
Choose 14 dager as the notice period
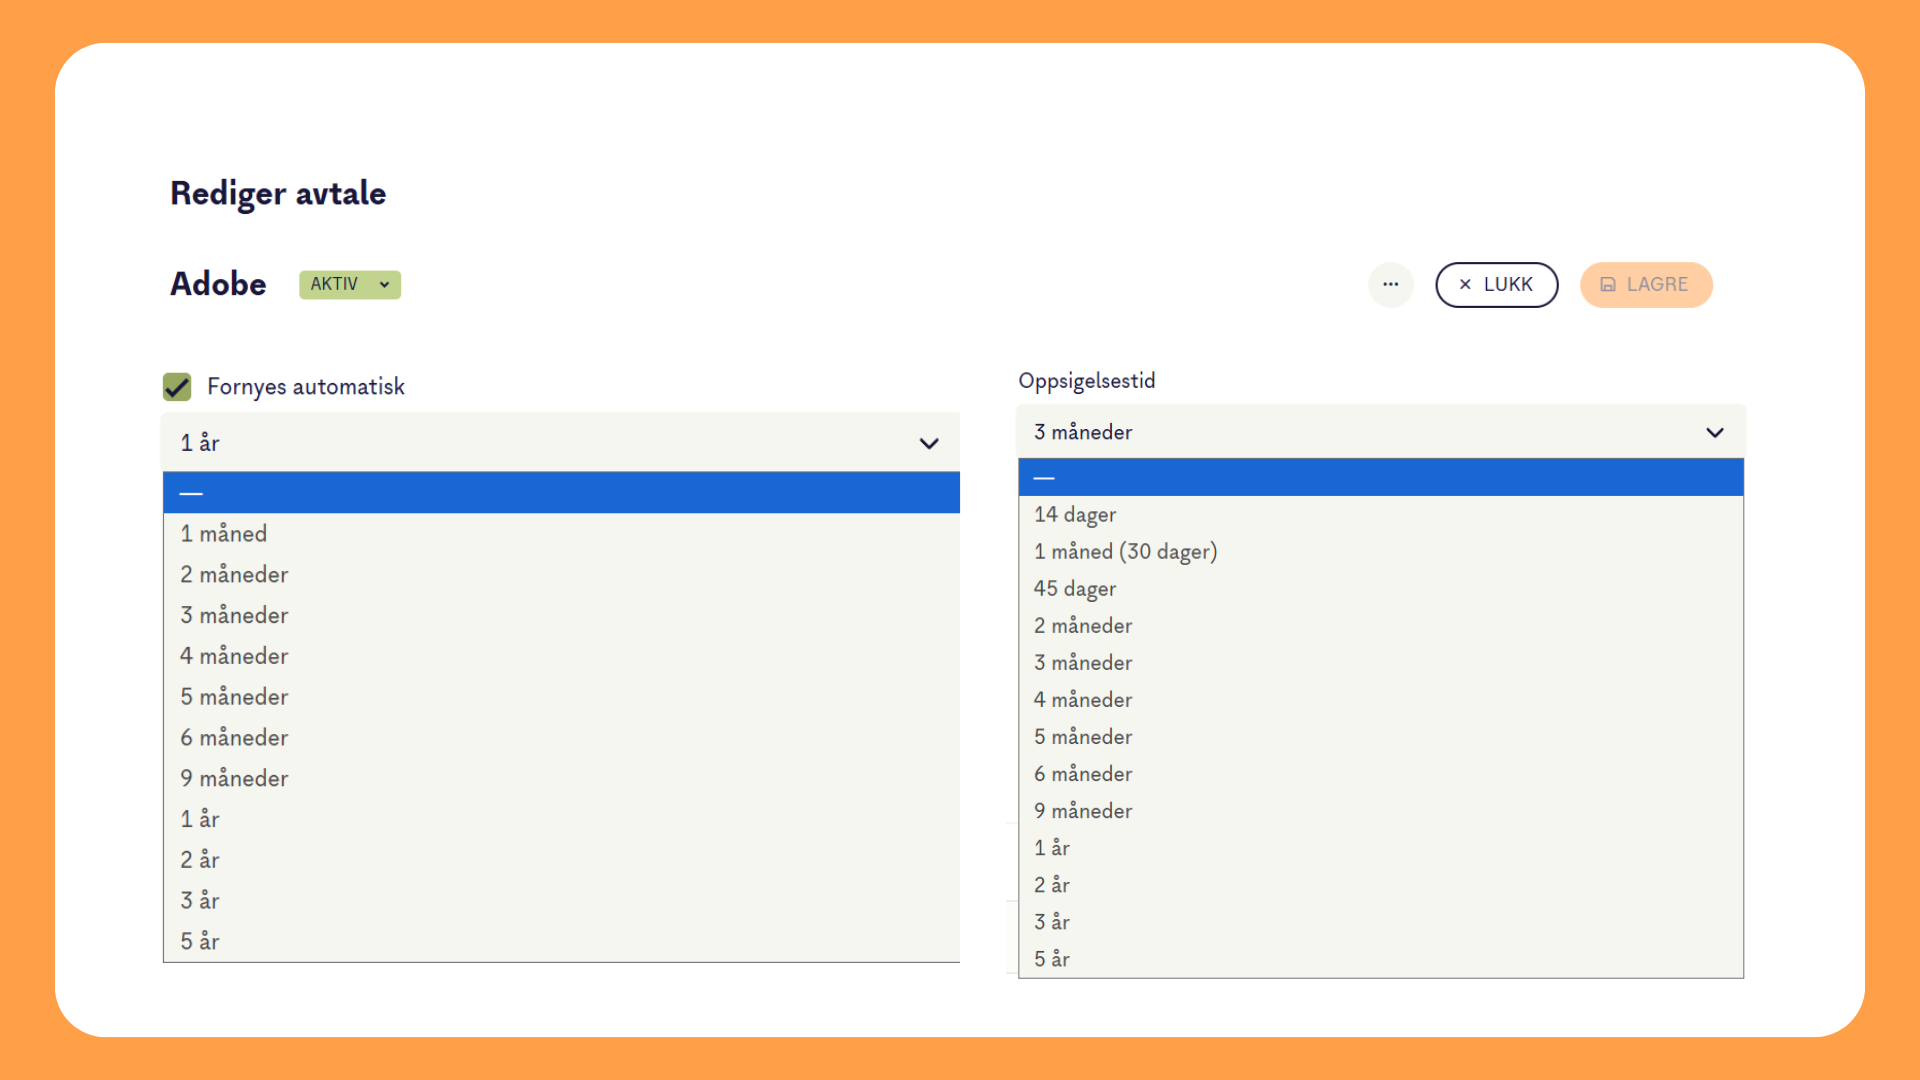tap(1075, 515)
